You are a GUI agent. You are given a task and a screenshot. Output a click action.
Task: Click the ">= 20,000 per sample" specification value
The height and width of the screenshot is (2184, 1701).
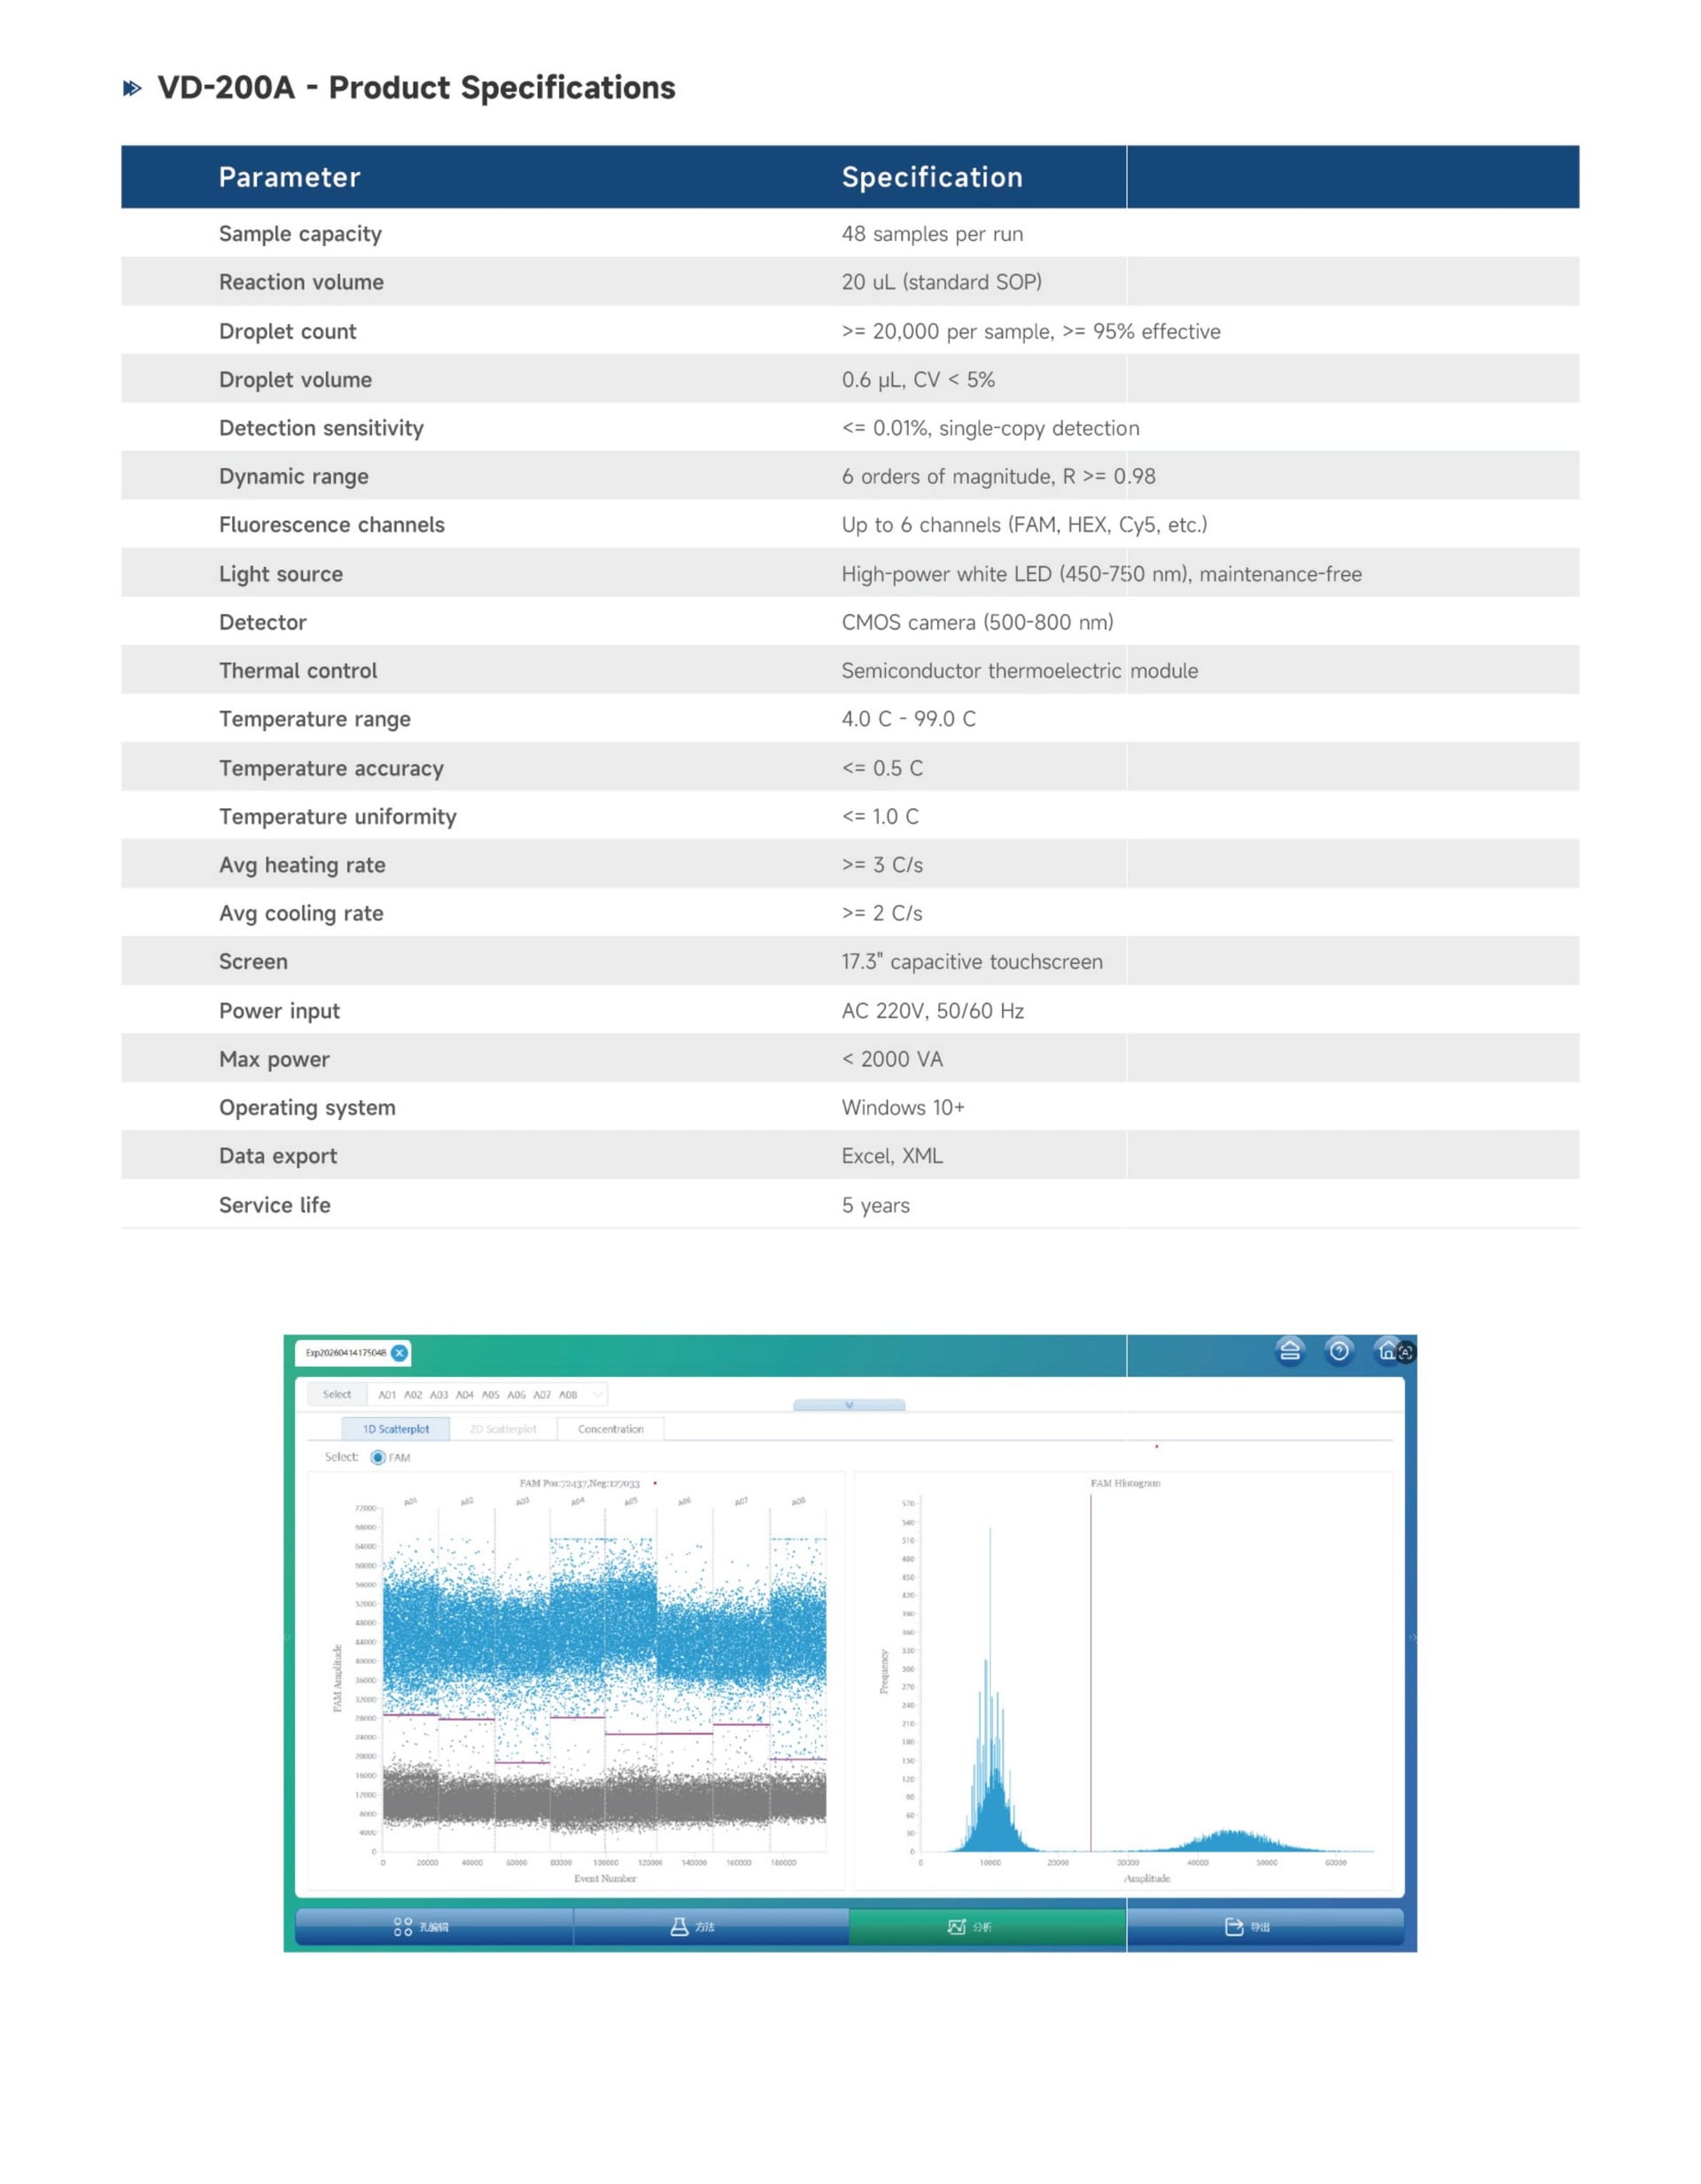[948, 331]
